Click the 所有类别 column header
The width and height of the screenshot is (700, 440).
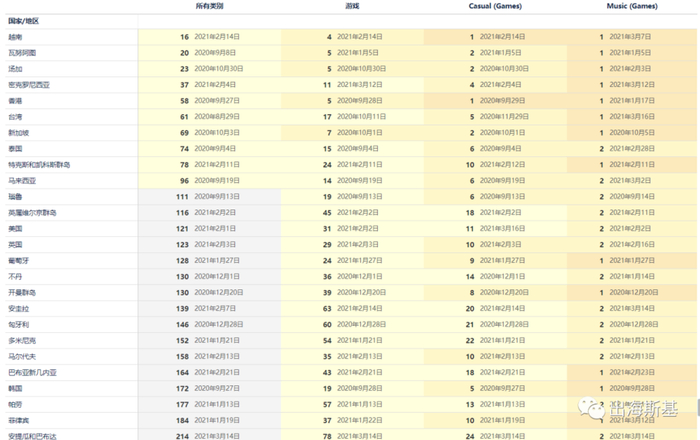click(209, 6)
